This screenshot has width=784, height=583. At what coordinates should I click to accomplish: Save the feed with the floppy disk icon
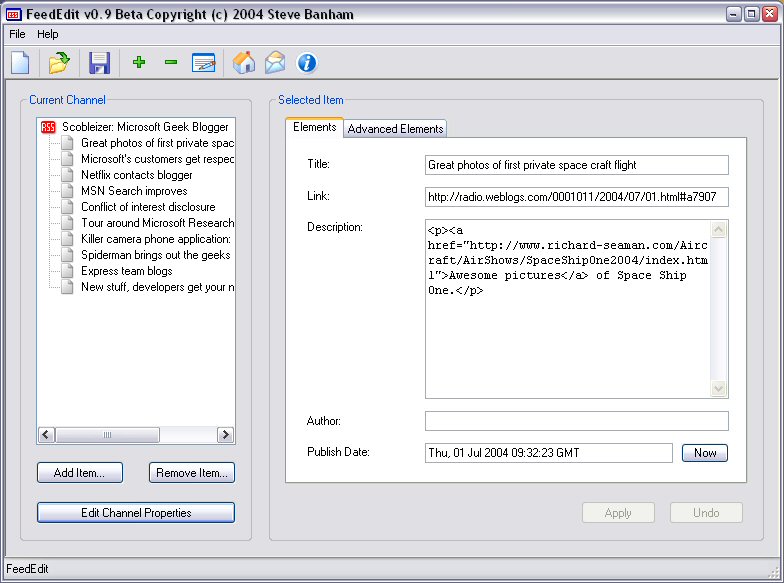coord(99,63)
